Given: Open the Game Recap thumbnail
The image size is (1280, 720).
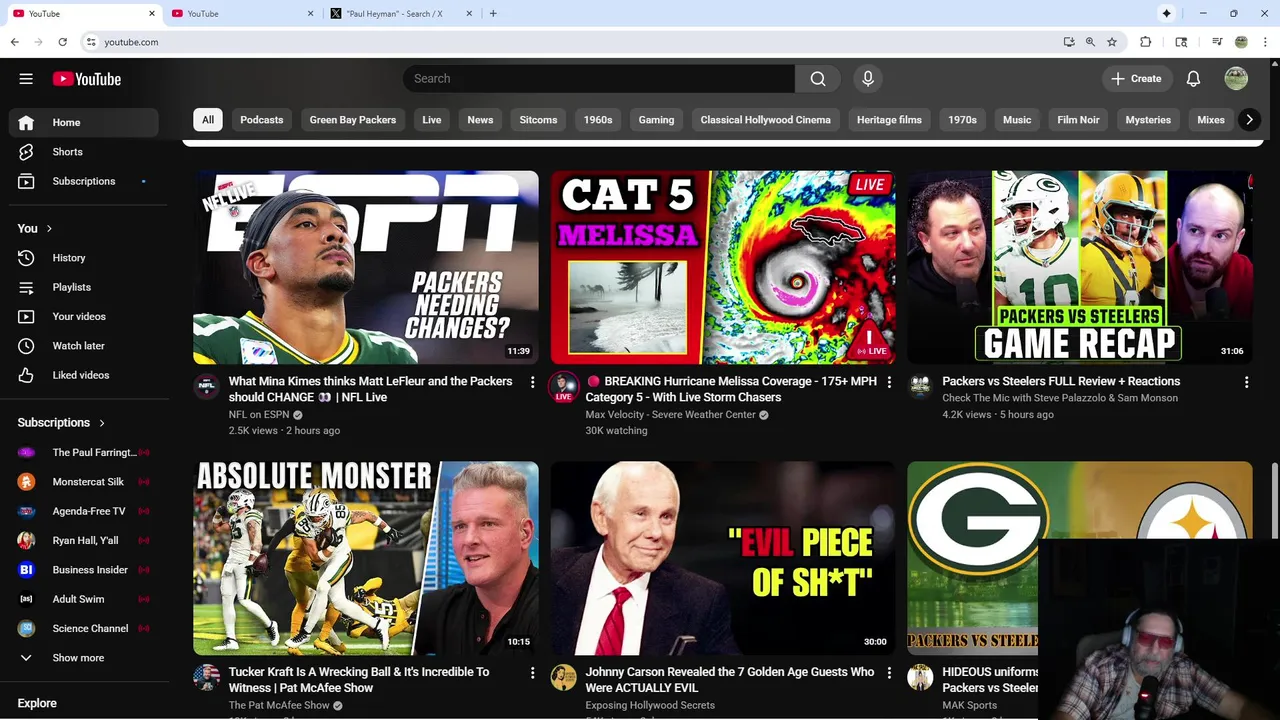Looking at the screenshot, I should point(1080,267).
